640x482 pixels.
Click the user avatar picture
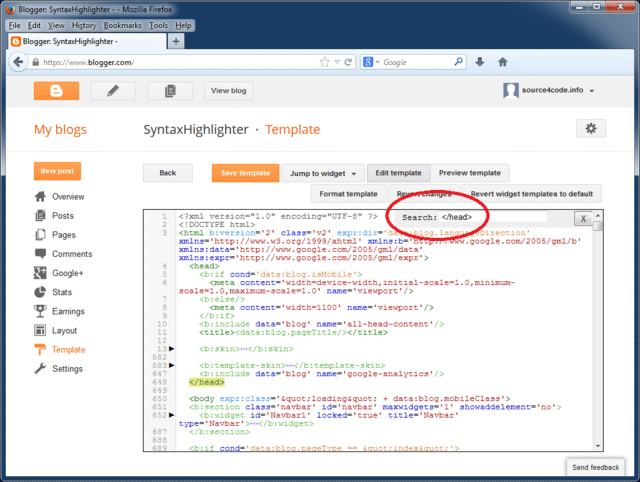[511, 90]
